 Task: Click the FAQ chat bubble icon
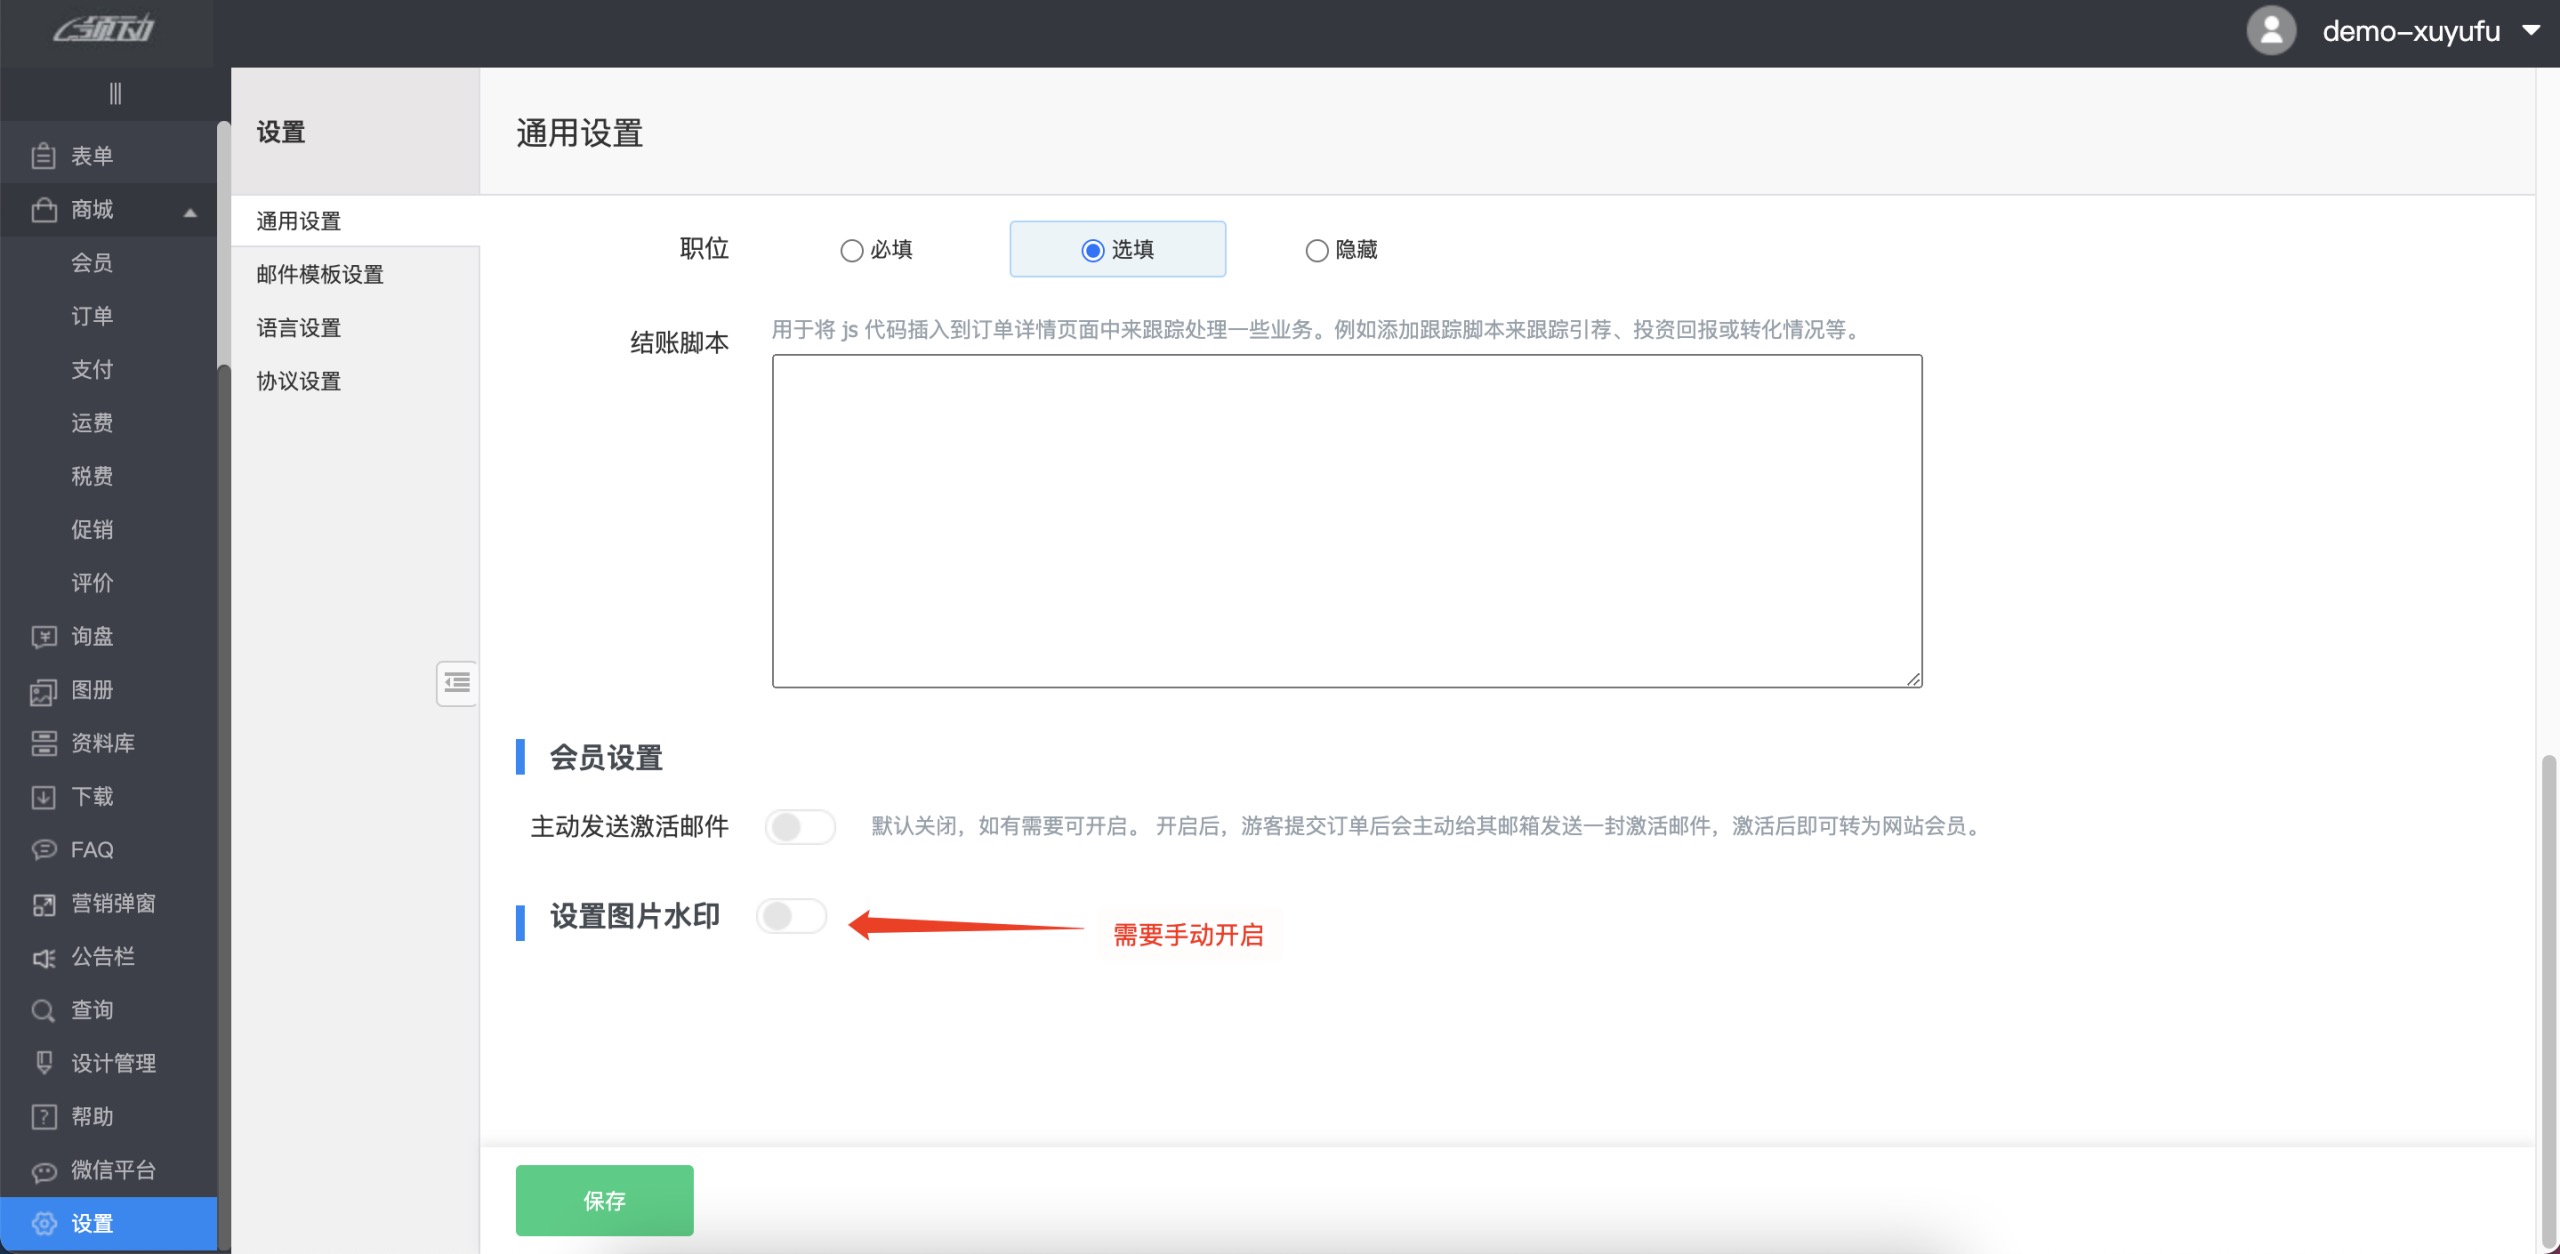43,850
